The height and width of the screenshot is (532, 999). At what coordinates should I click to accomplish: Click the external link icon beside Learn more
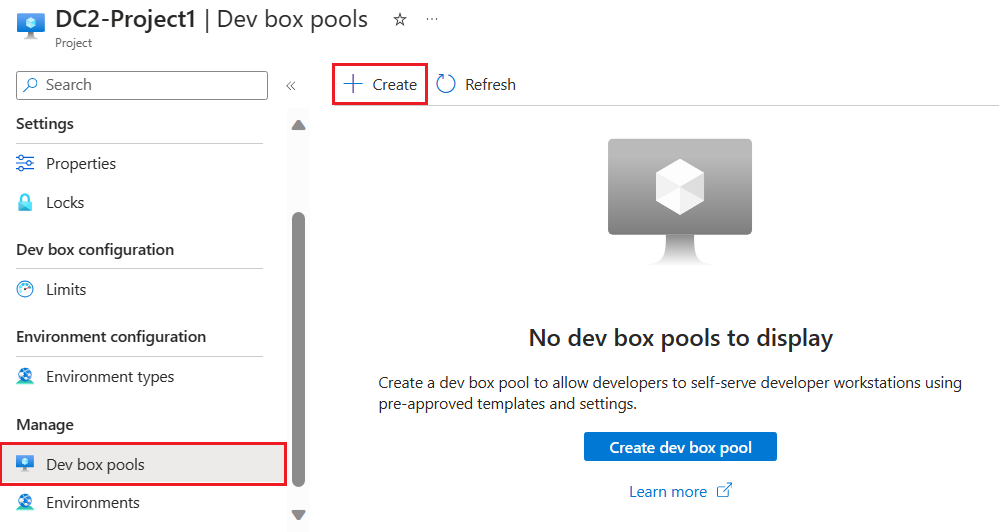point(724,491)
